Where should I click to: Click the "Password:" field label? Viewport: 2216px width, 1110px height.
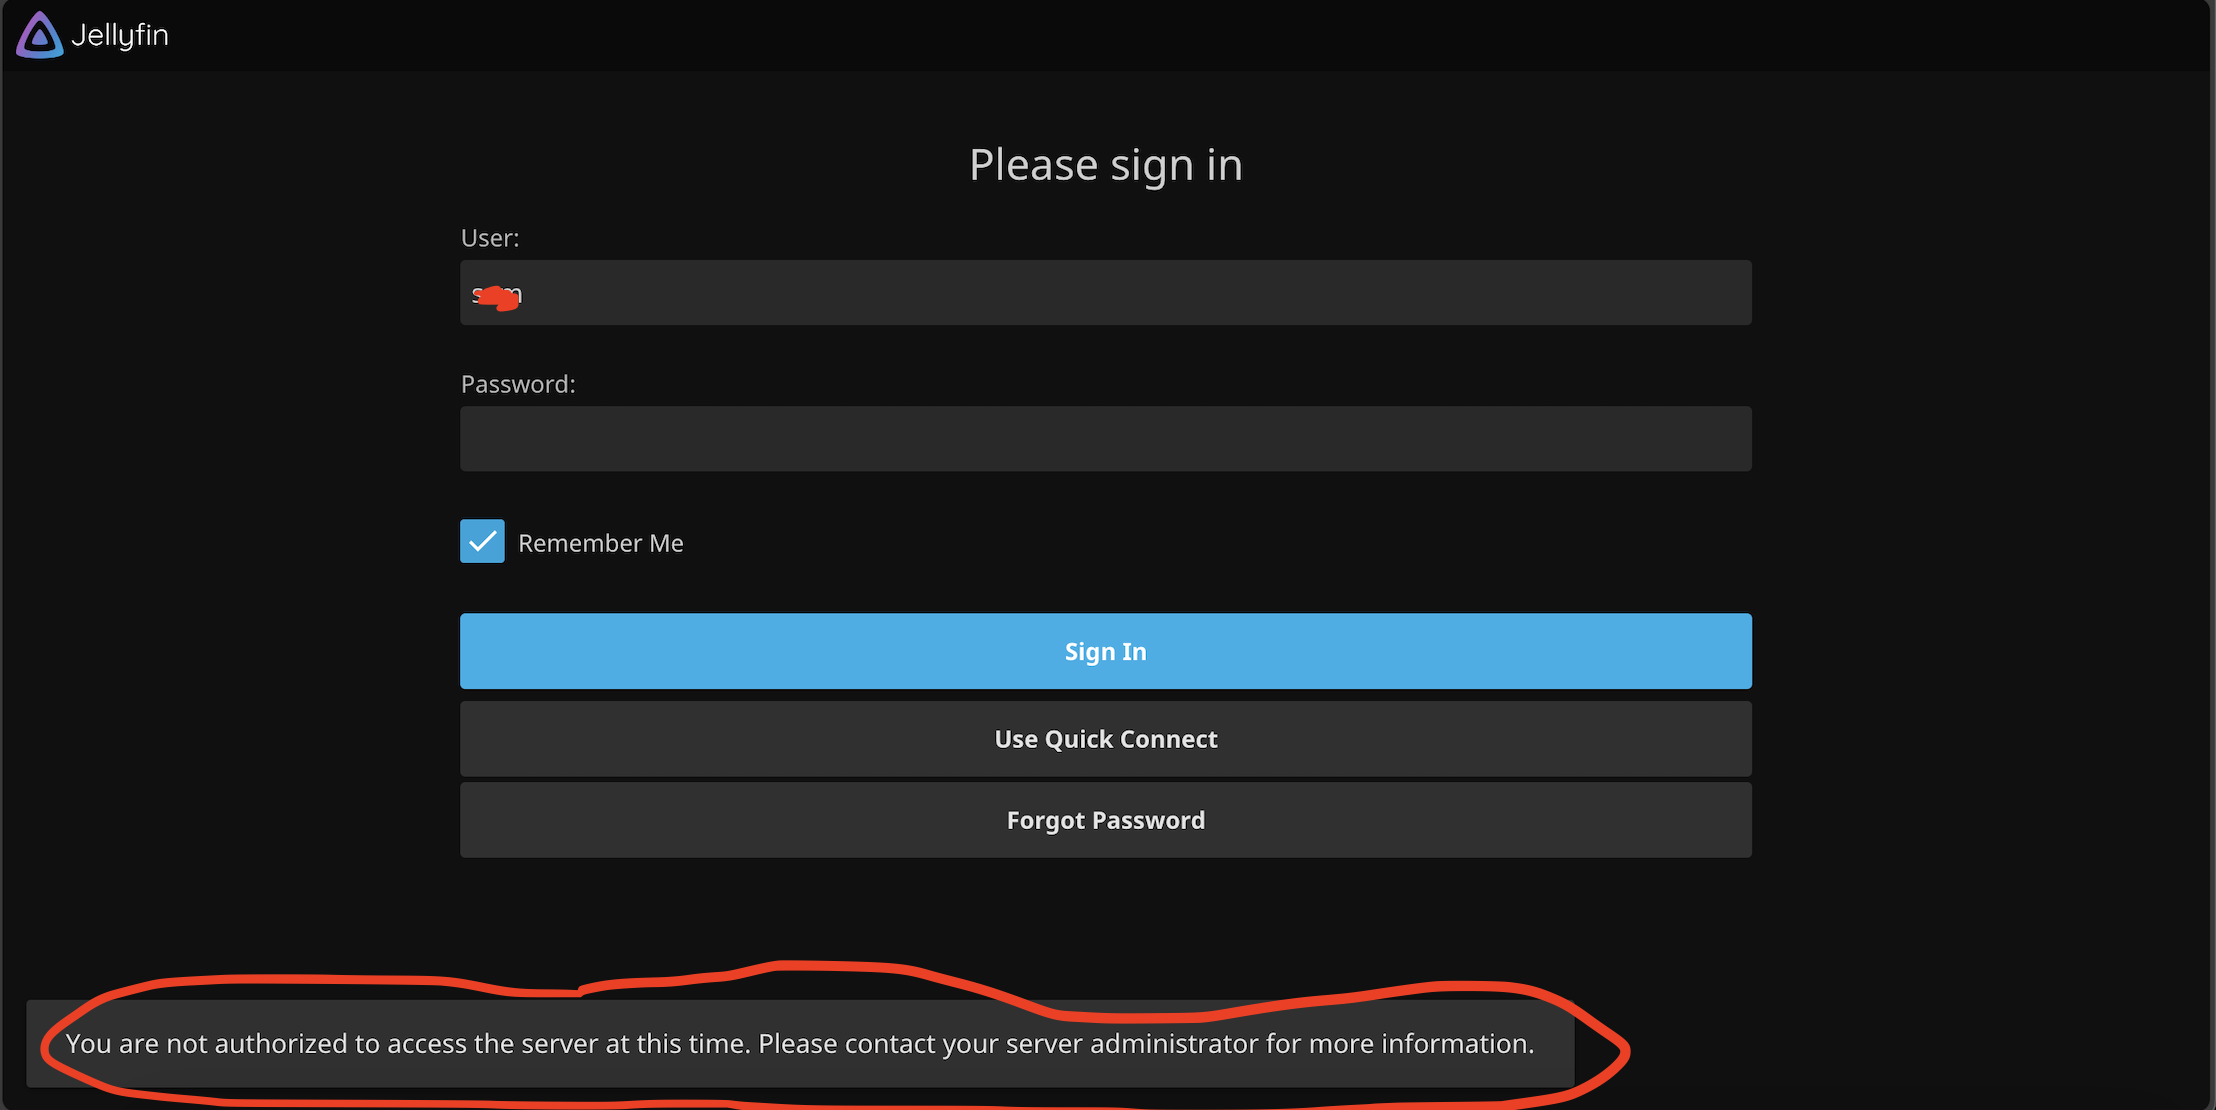point(517,384)
